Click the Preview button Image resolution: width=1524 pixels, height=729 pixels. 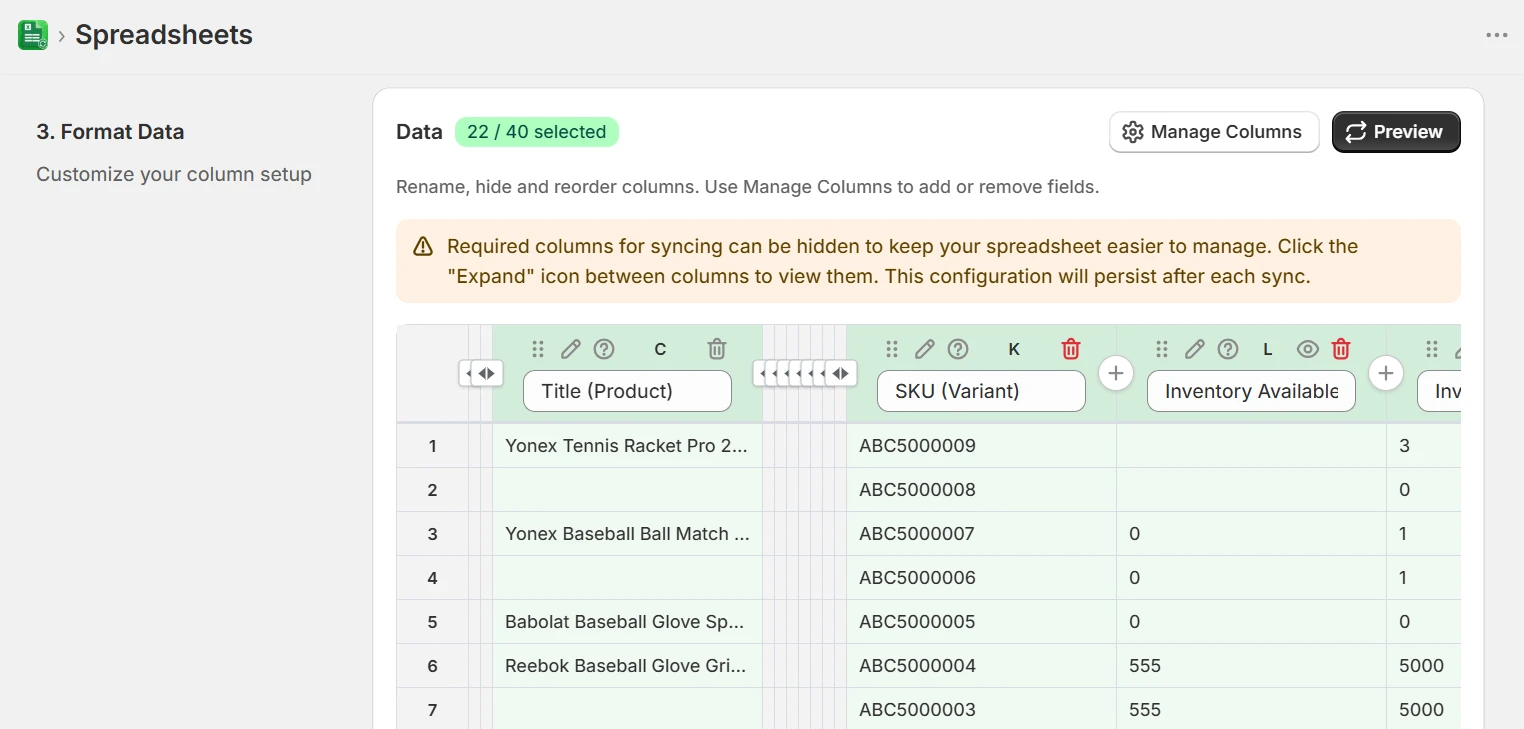[1396, 132]
